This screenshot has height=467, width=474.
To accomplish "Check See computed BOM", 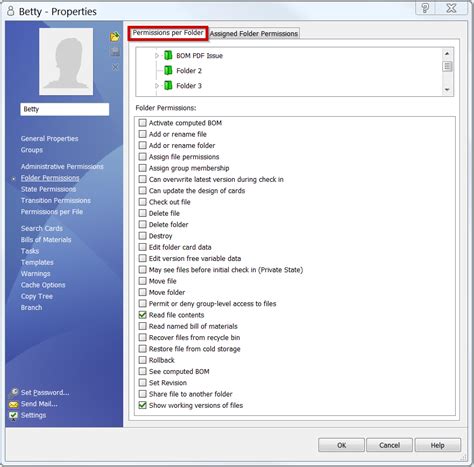I will tap(143, 371).
